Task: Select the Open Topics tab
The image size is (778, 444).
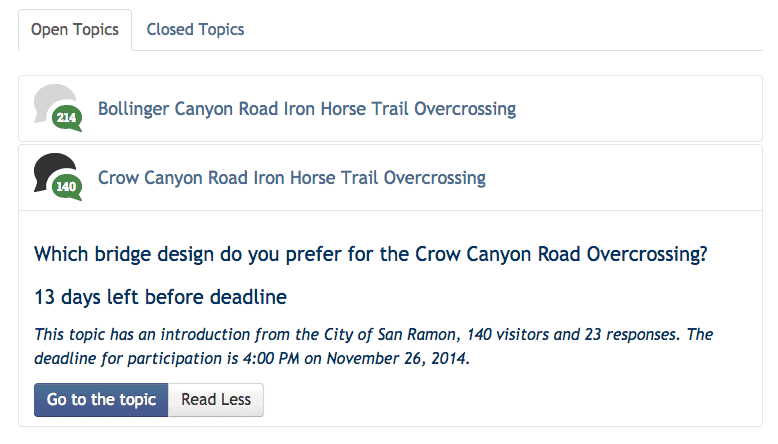Action: [75, 29]
